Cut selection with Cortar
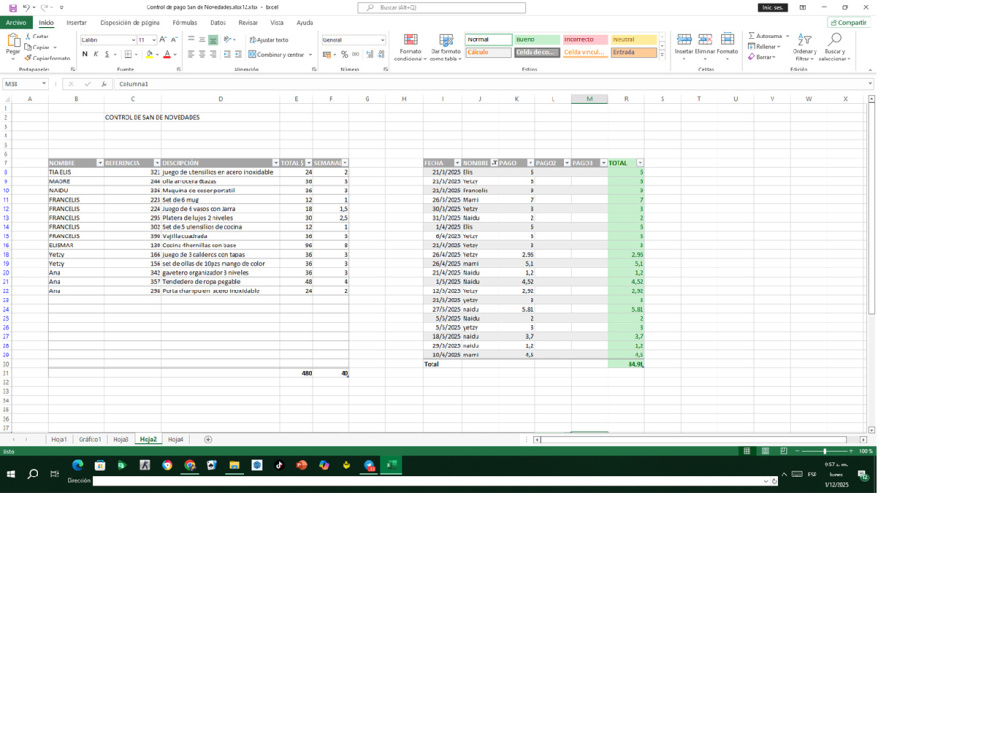Screen dimensions: 1000x750 (x=37, y=36)
